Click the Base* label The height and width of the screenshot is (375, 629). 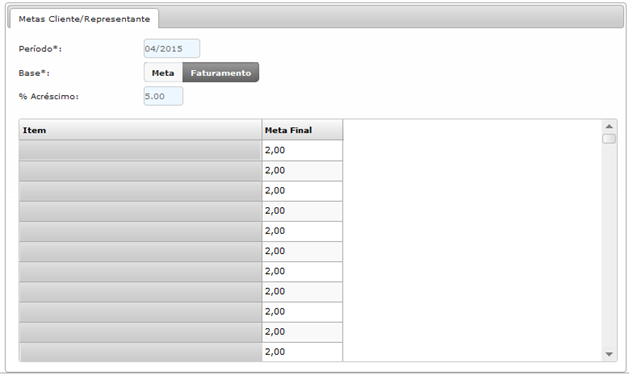(34, 73)
